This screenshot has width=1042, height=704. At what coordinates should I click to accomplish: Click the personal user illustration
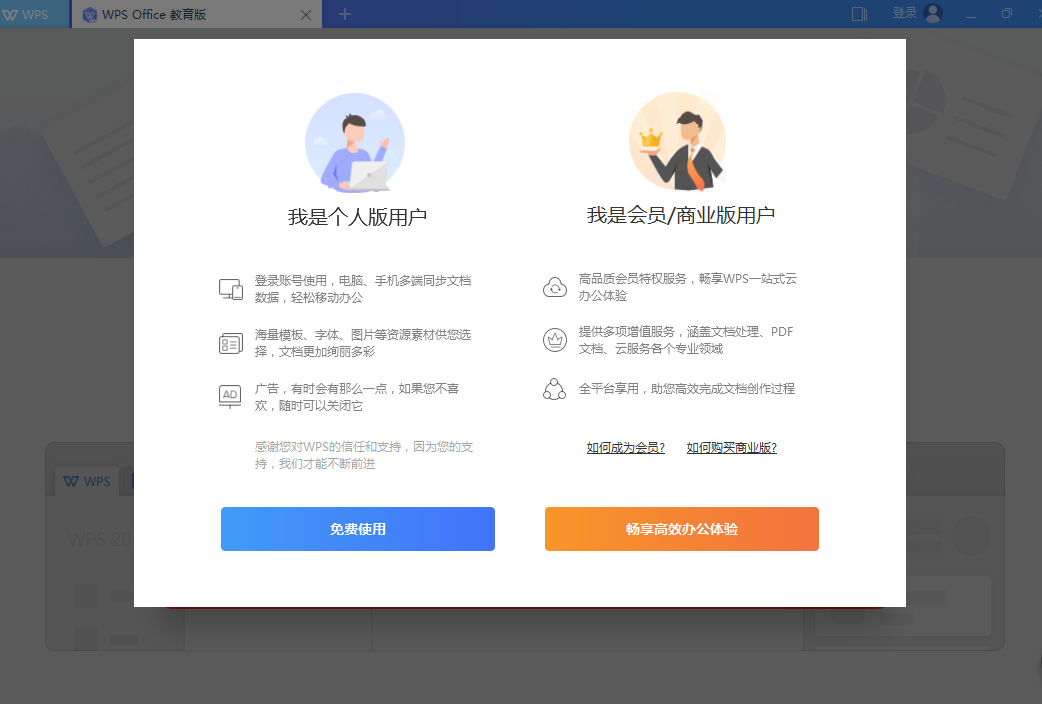tap(355, 142)
